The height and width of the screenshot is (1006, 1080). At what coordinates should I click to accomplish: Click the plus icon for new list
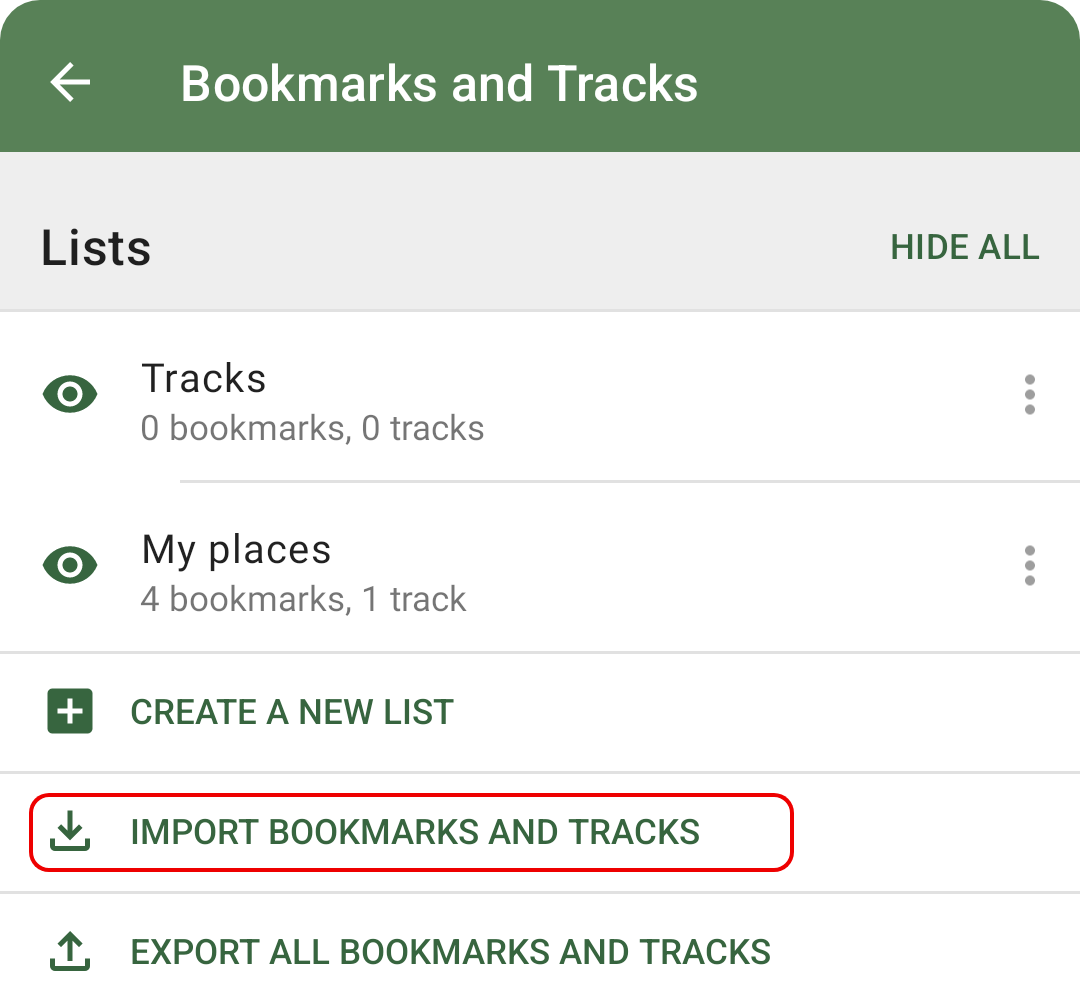70,711
